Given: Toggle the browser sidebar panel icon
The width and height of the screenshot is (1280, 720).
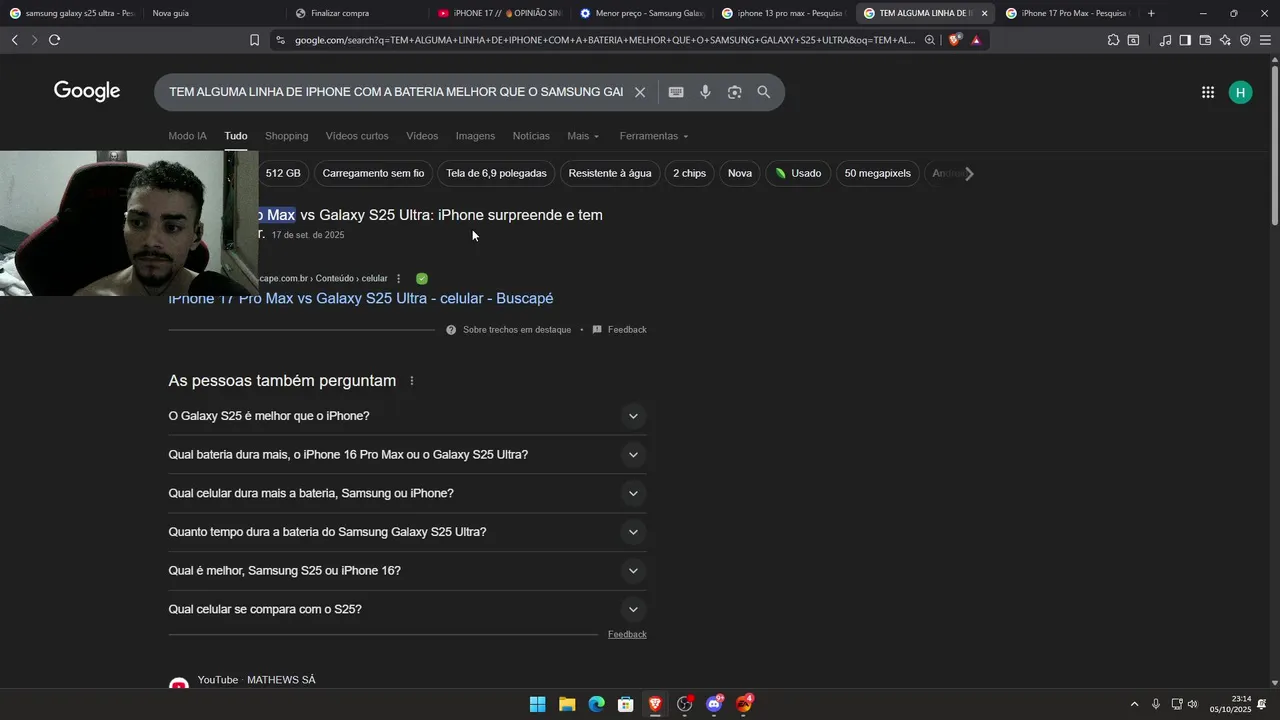Looking at the screenshot, I should [1185, 40].
